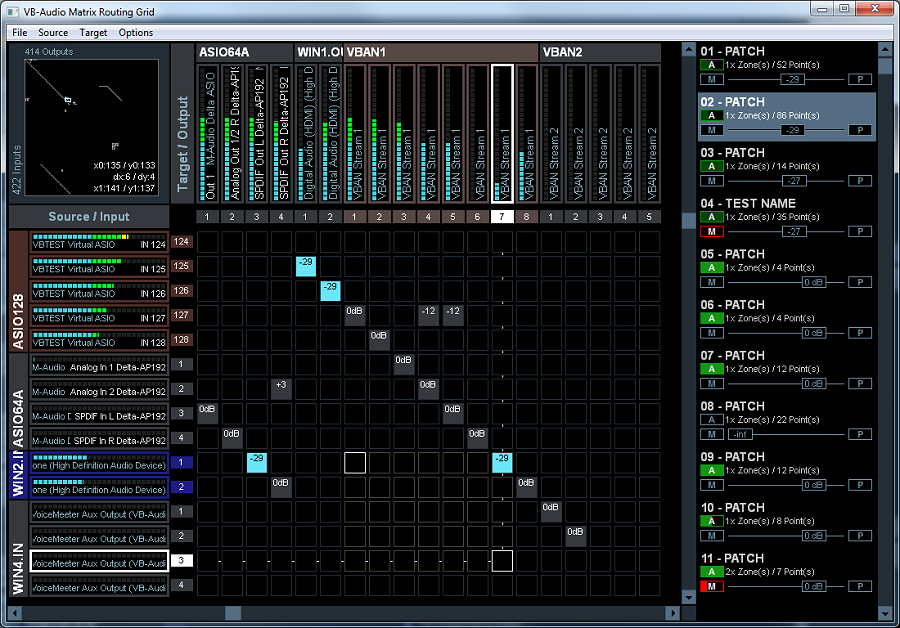Select the 04 - TEST NAME patch title
Image resolution: width=900 pixels, height=628 pixels.
[x=748, y=203]
